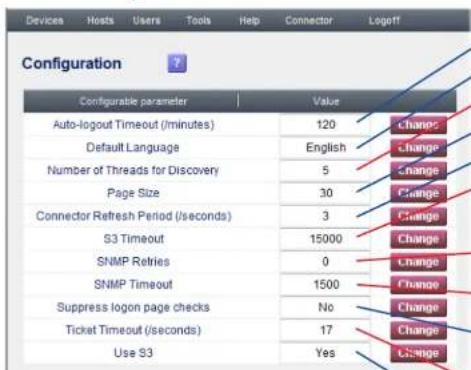
Task: Change the Use S3 setting
Action: pyautogui.click(x=418, y=353)
